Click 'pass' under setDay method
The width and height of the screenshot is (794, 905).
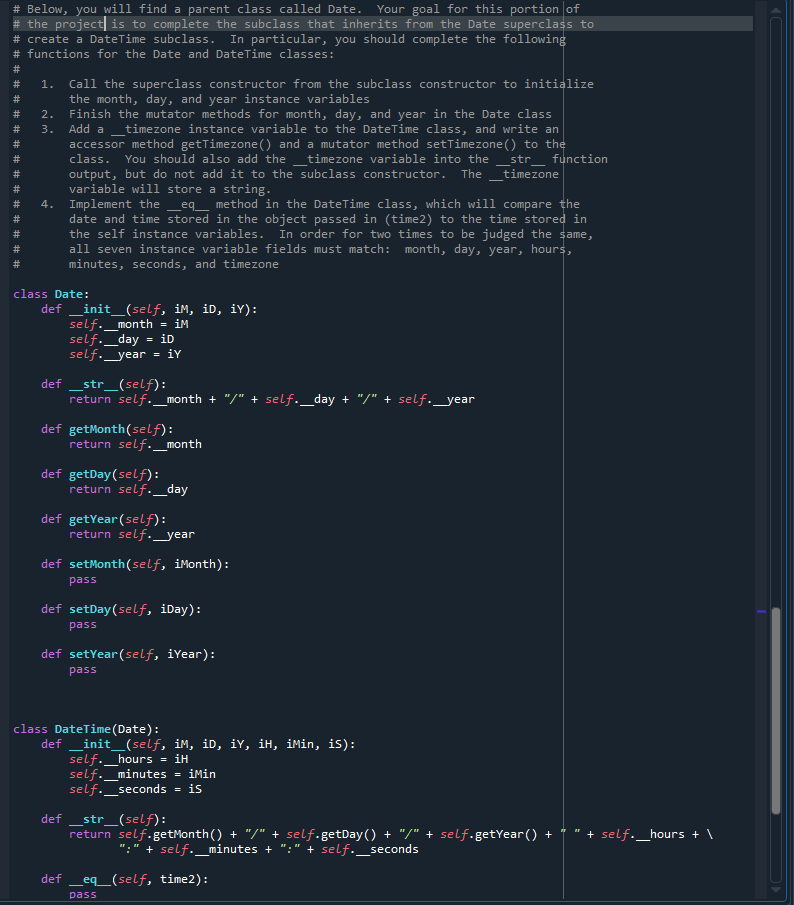pos(83,624)
